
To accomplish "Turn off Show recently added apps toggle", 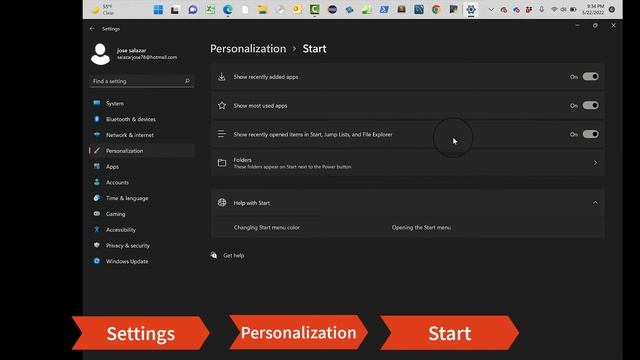I will coord(590,76).
